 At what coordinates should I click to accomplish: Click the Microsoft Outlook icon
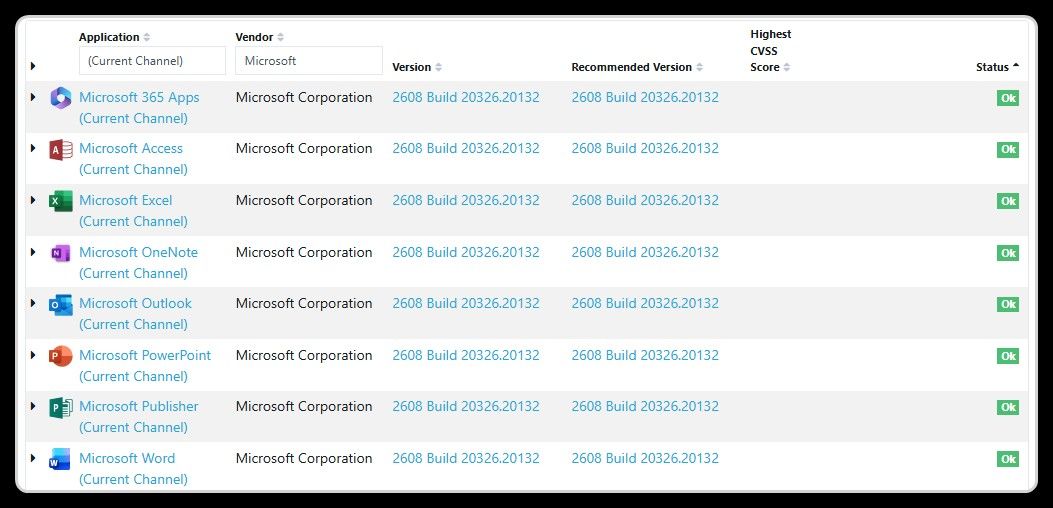(x=60, y=304)
